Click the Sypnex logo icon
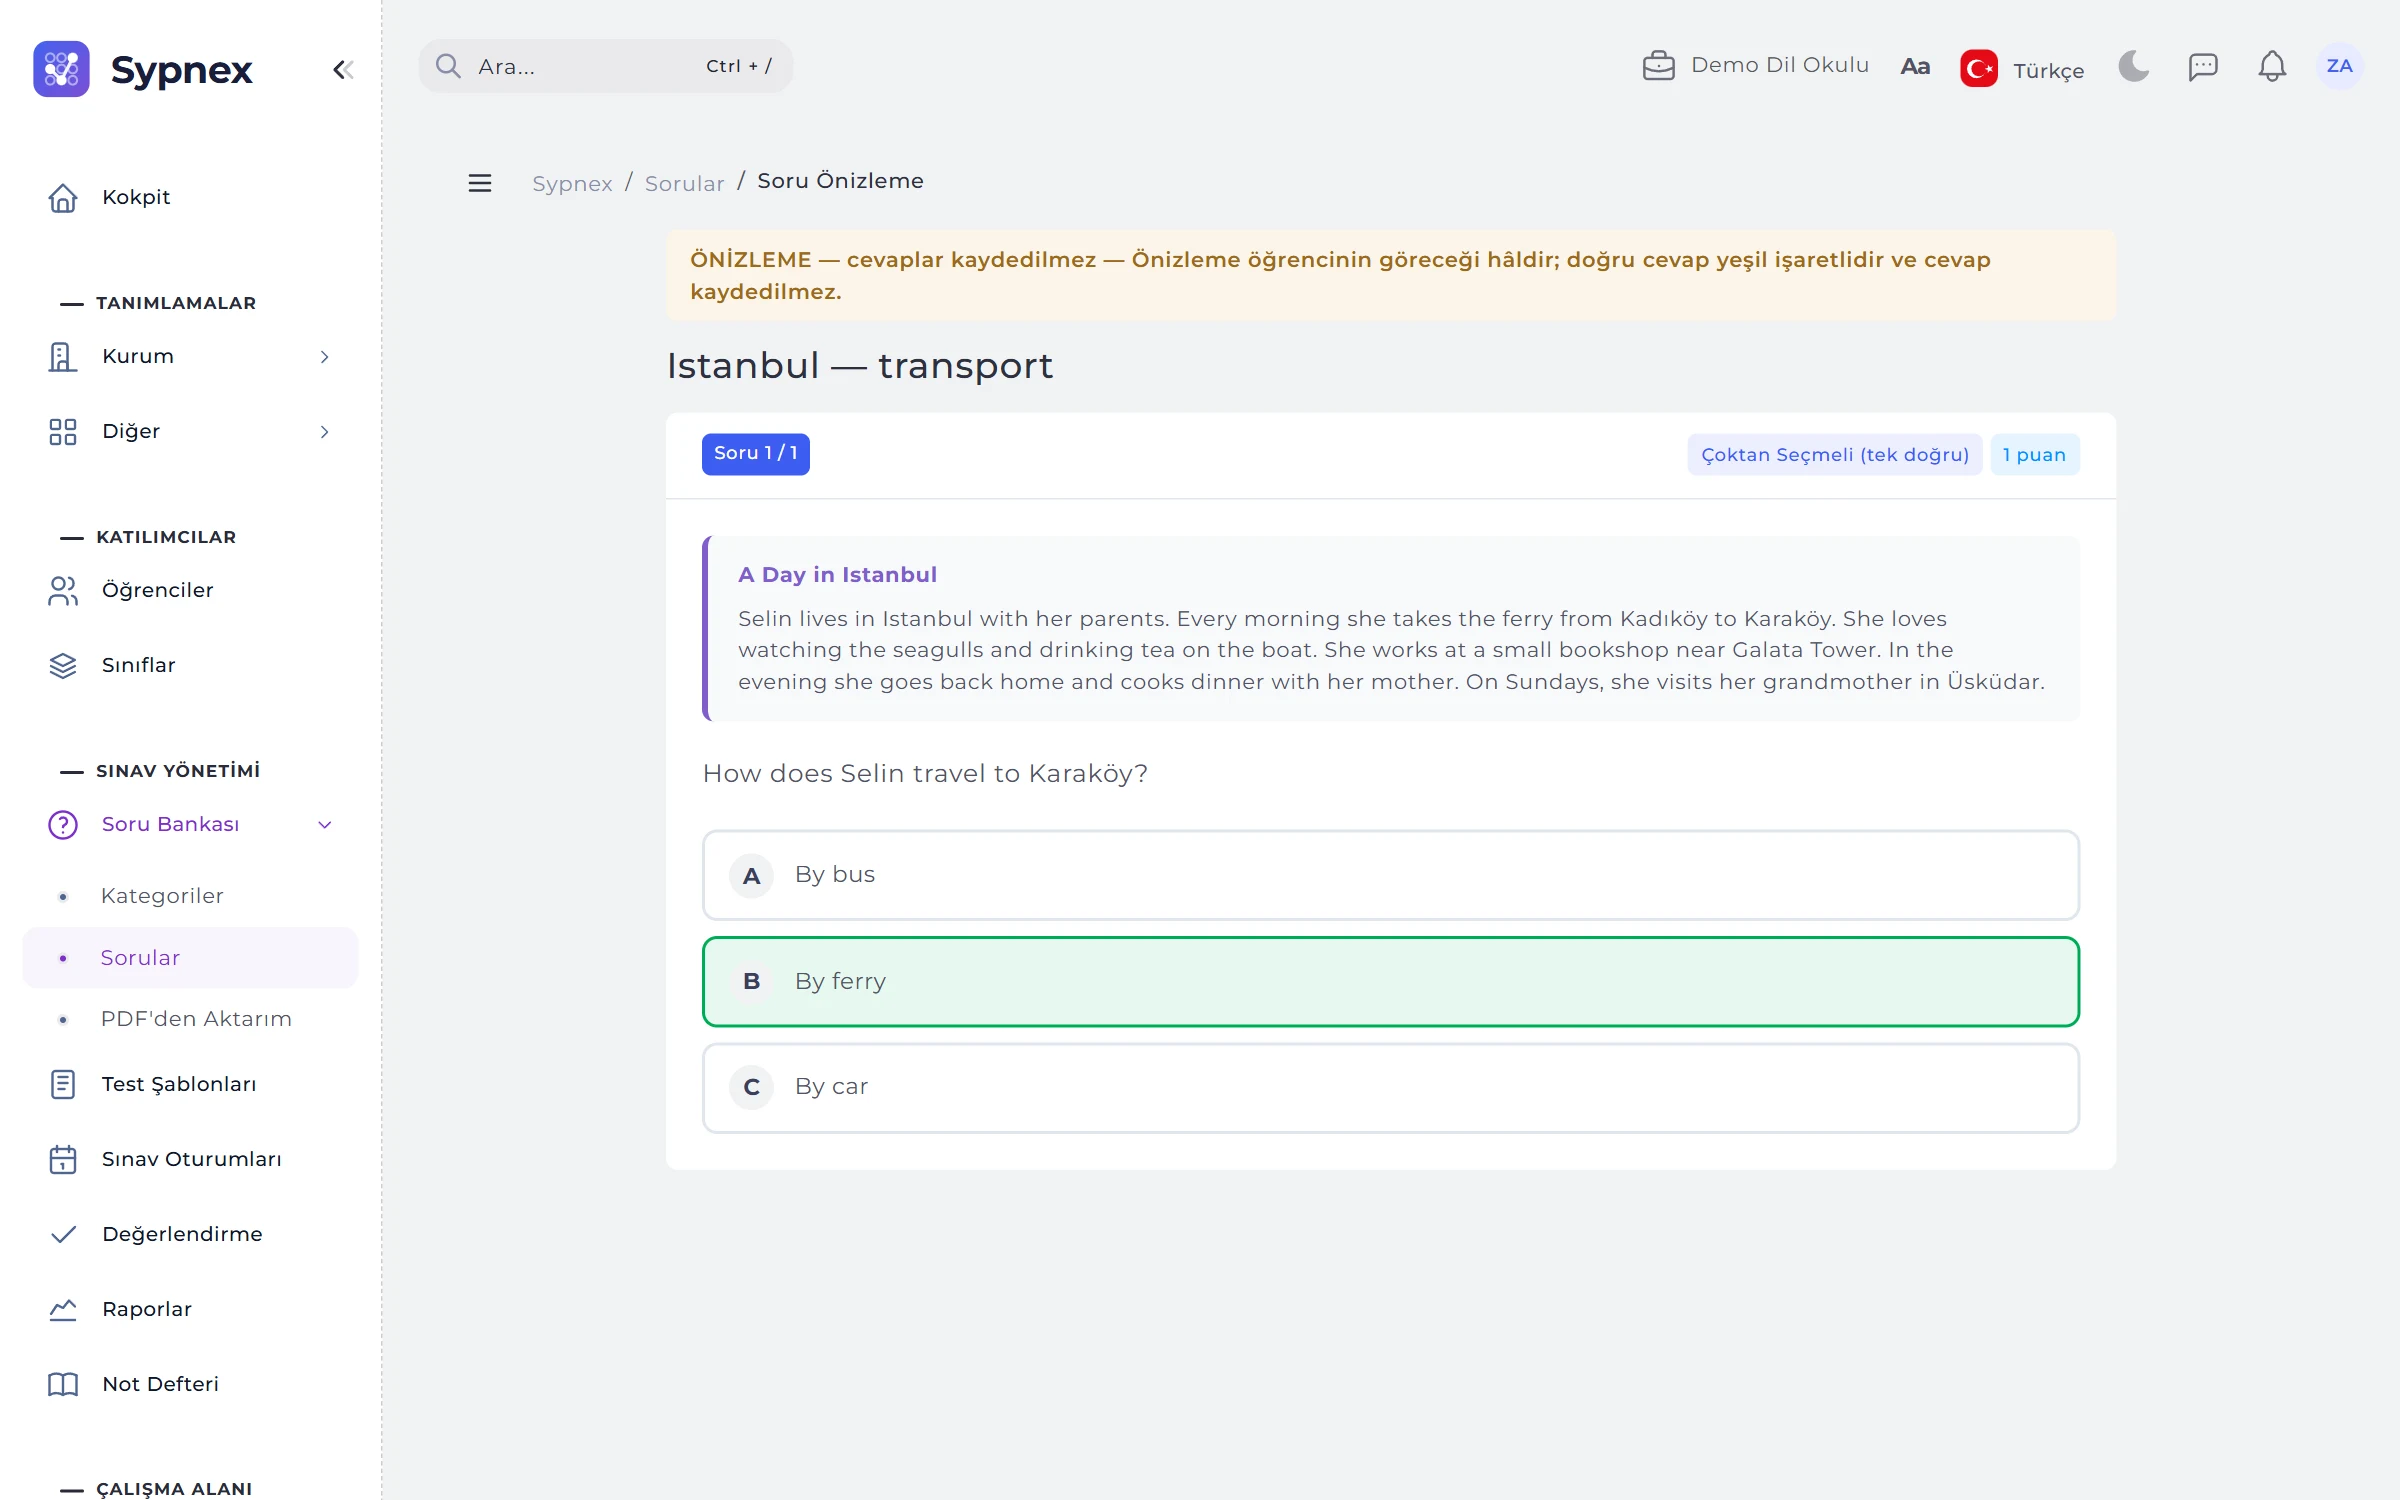The width and height of the screenshot is (2400, 1500). click(x=61, y=68)
